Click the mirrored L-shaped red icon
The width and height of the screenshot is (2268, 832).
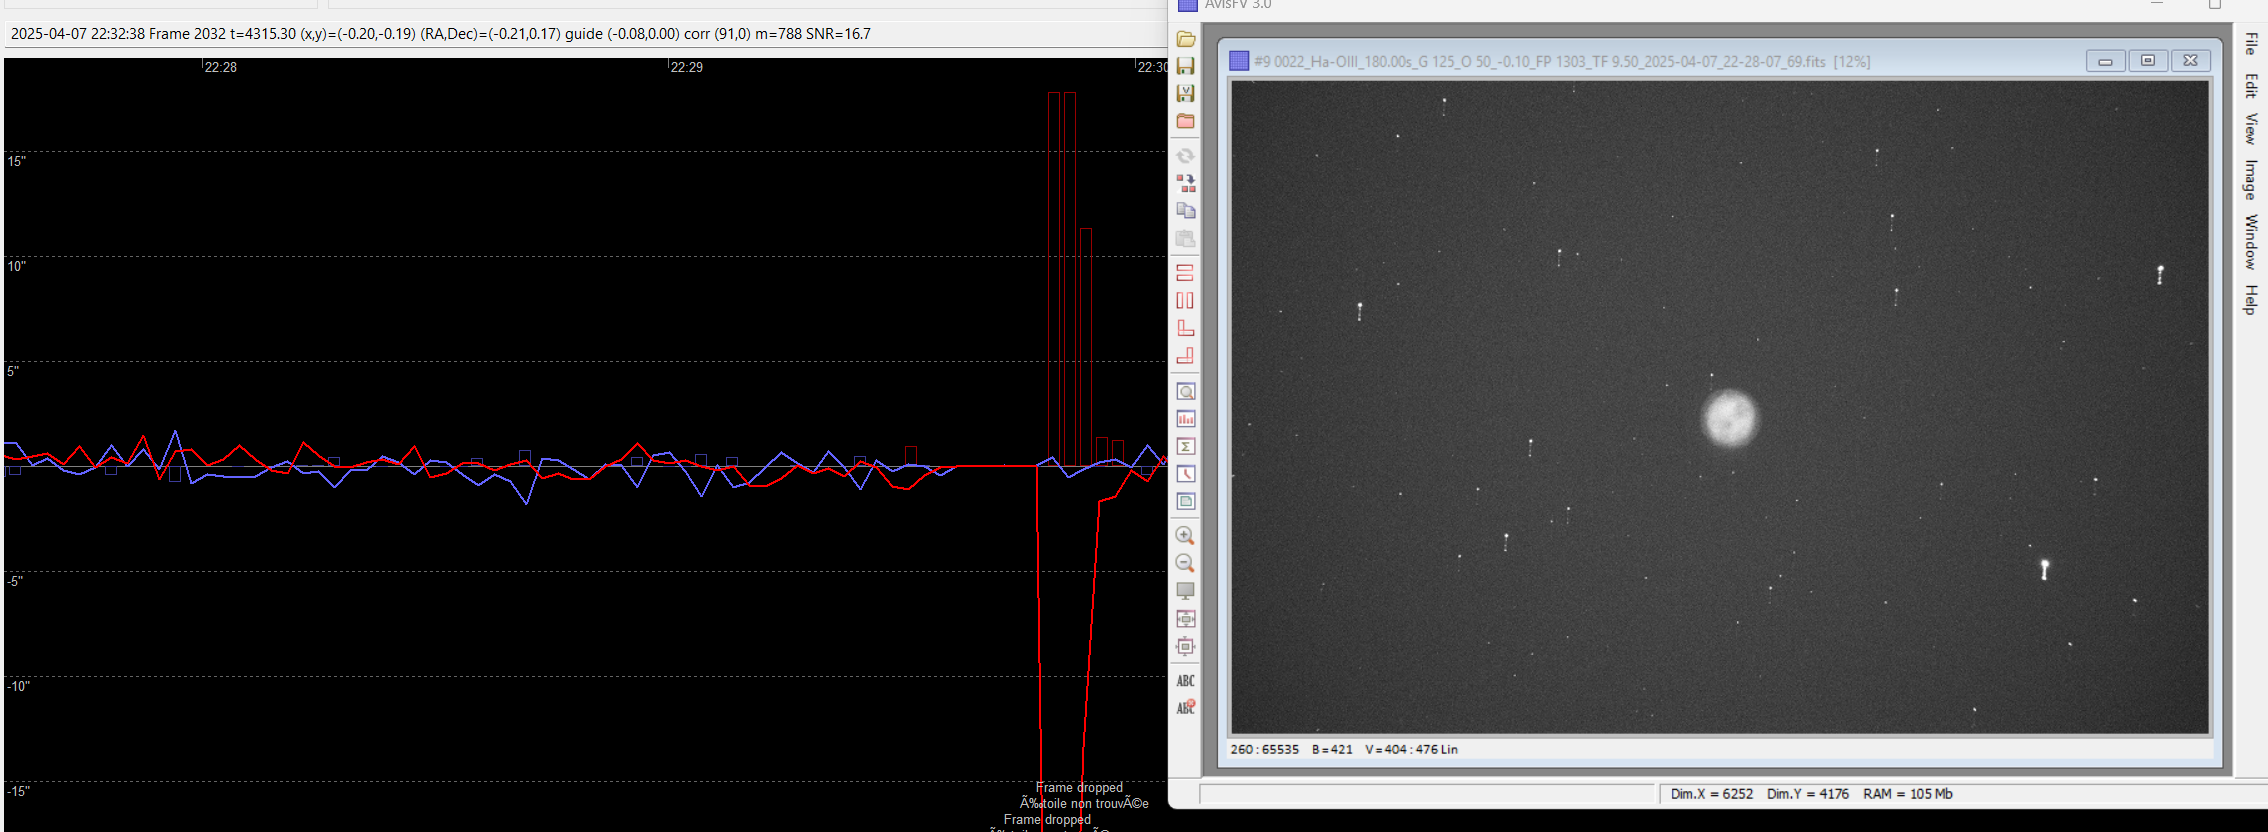click(x=1185, y=356)
